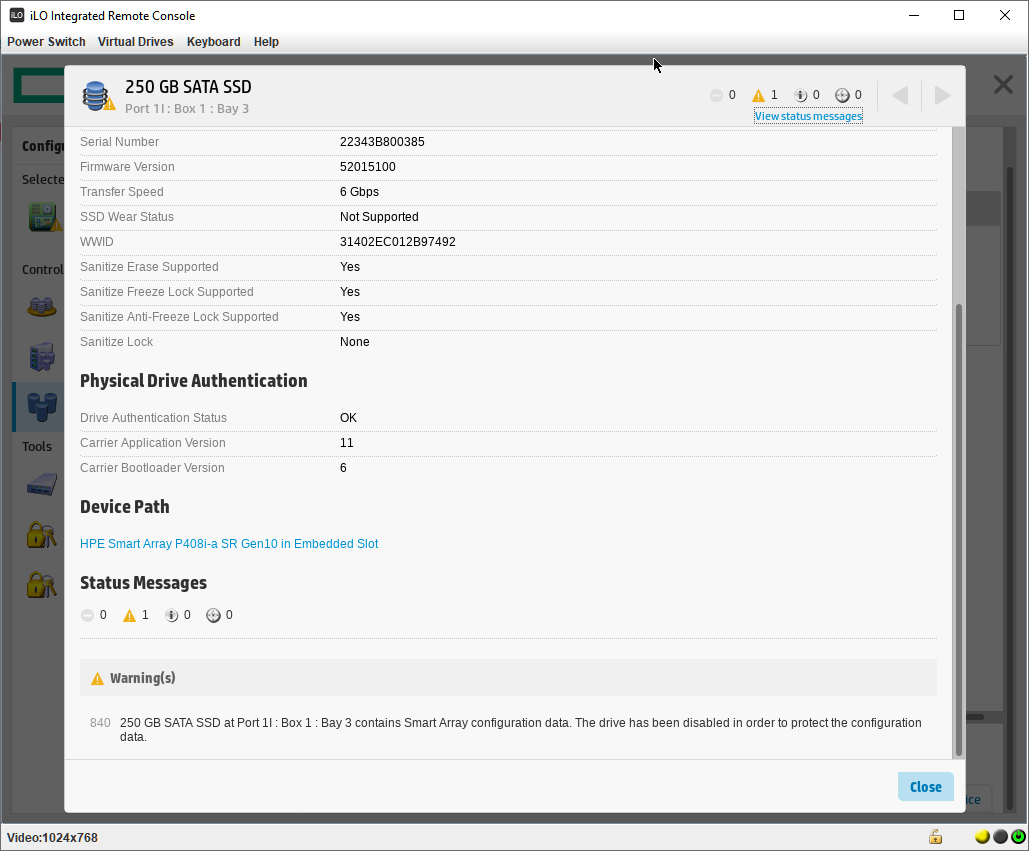Close the drive details dialog with Close button
1029x851 pixels.
[925, 787]
